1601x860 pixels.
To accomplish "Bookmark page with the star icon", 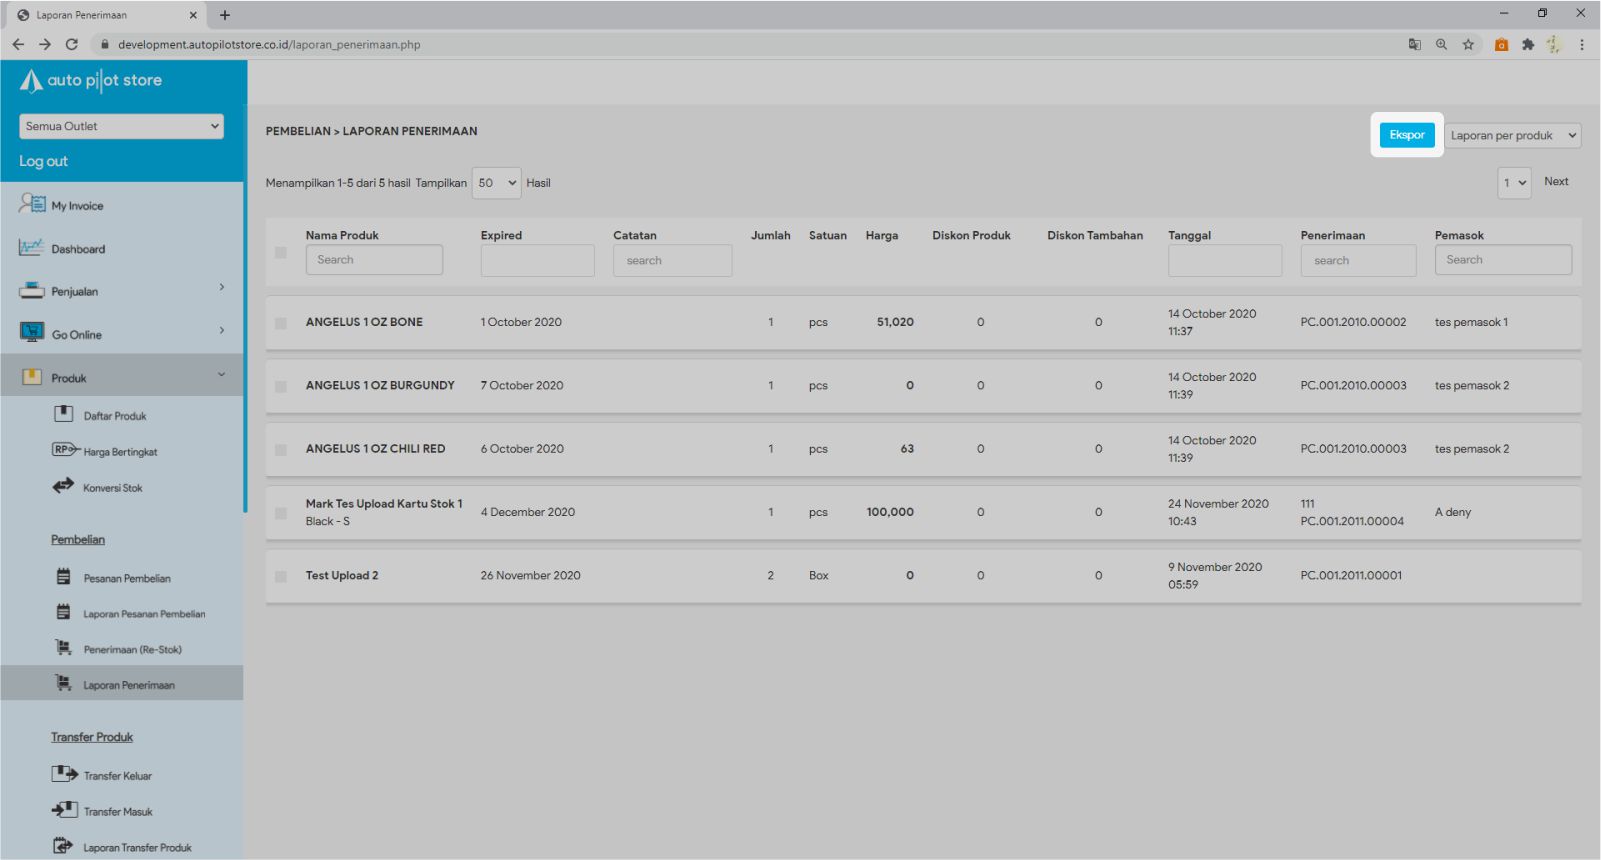I will pos(1468,44).
